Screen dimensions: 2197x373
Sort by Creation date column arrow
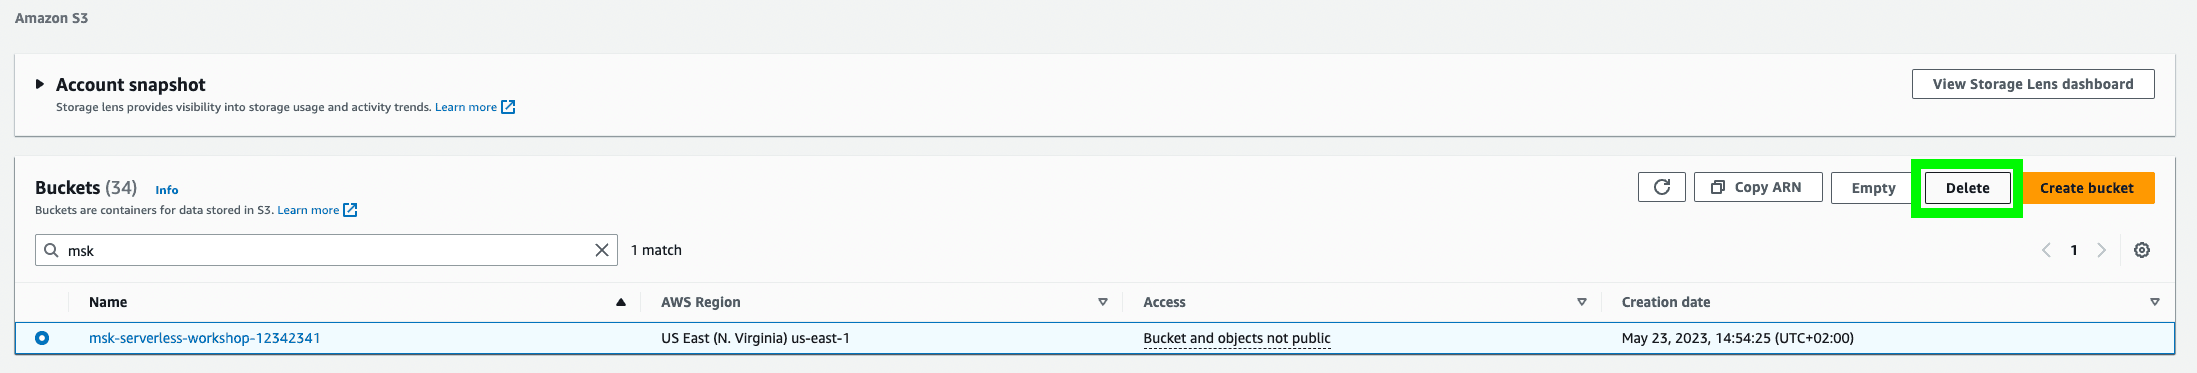tap(2155, 302)
